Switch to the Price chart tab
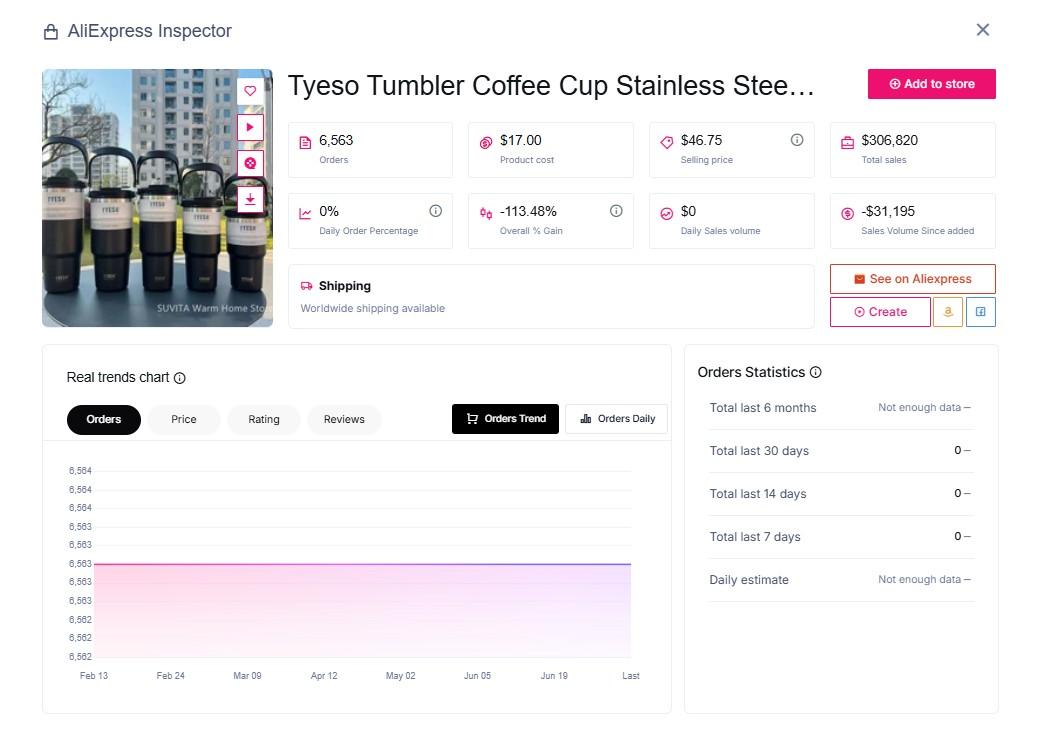 tap(184, 419)
